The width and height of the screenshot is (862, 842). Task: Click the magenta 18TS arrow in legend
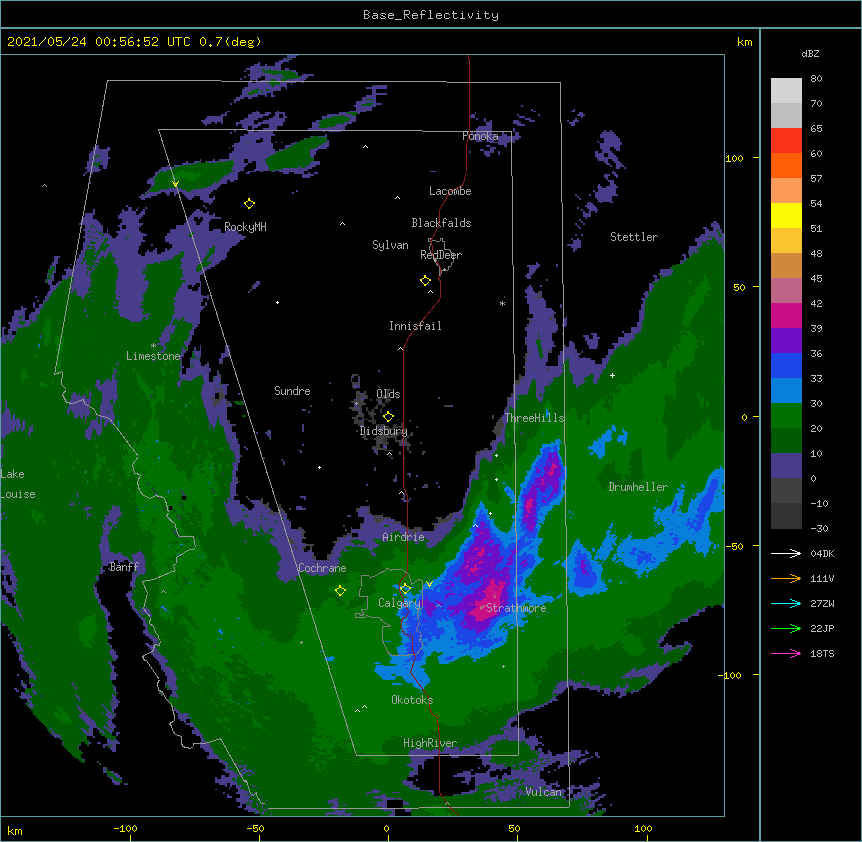pyautogui.click(x=786, y=653)
